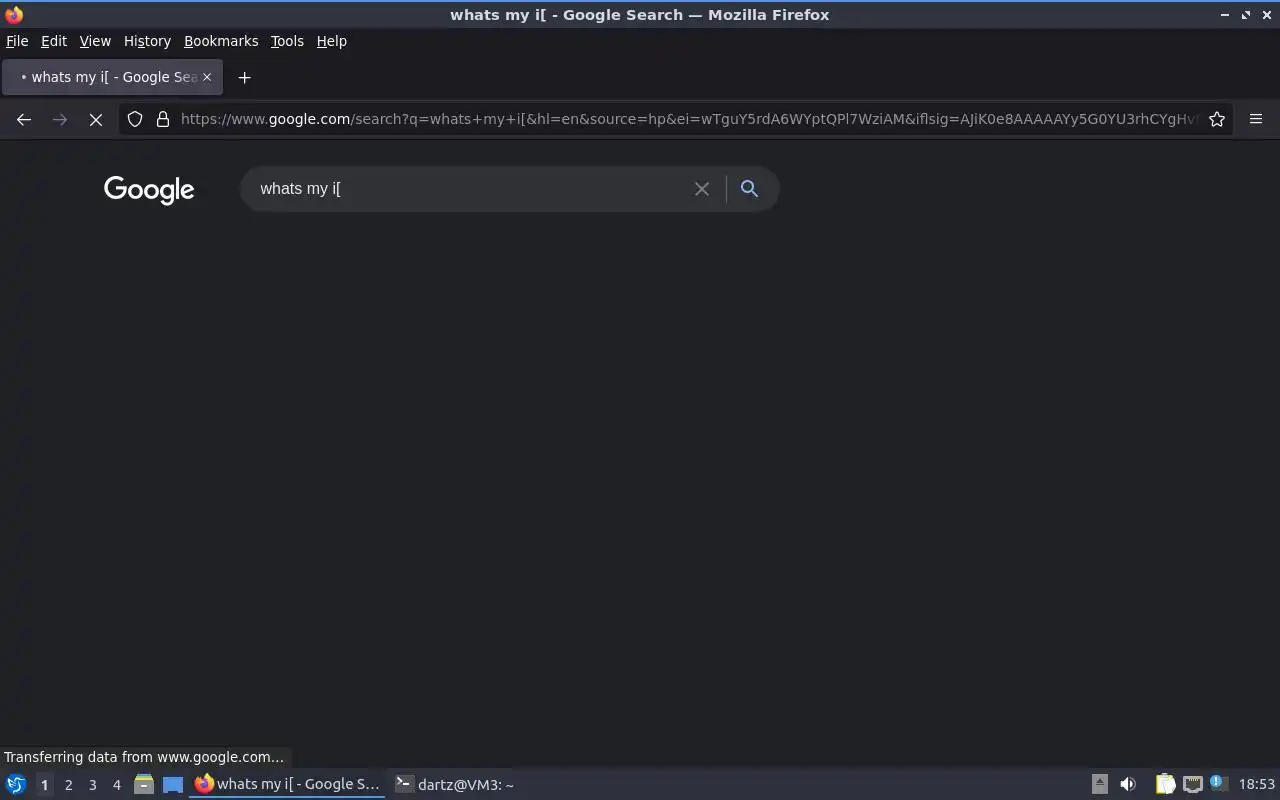
Task: Open the File menu
Action: coord(17,41)
